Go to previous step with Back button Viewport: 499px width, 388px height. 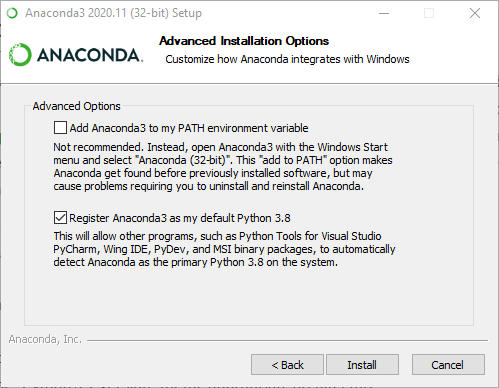pos(287,365)
